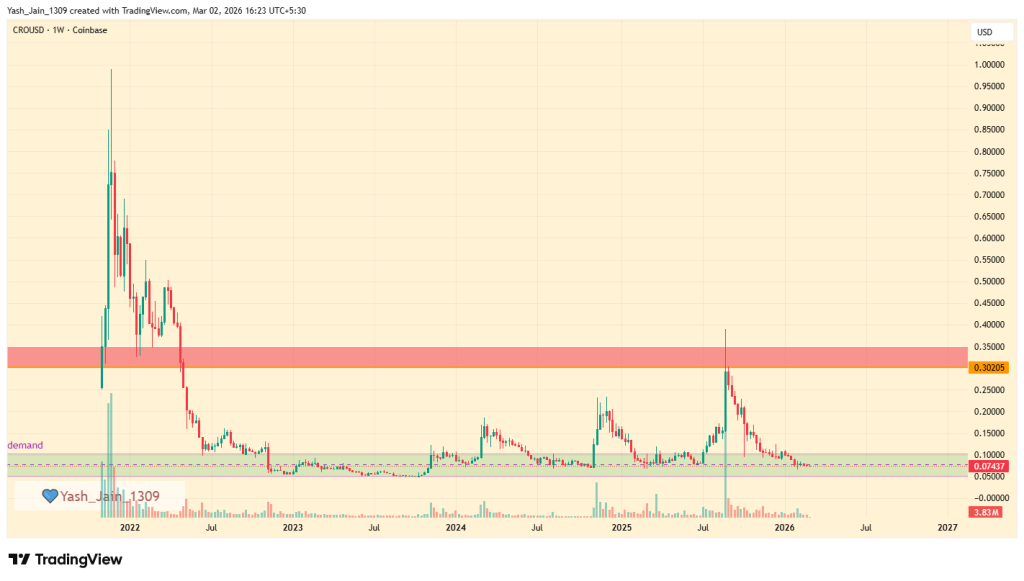This screenshot has height=581, width=1024.
Task: Click the red 0.07437 price label
Action: pos(990,465)
